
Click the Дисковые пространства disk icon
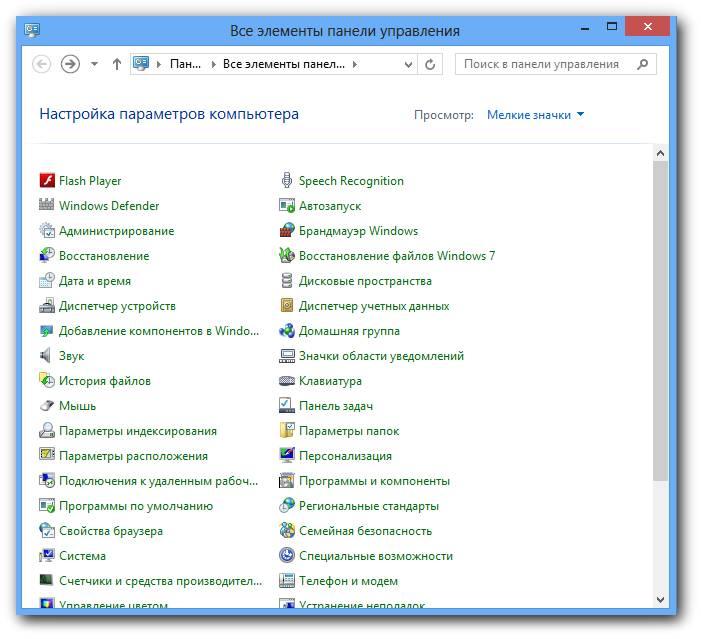(287, 281)
